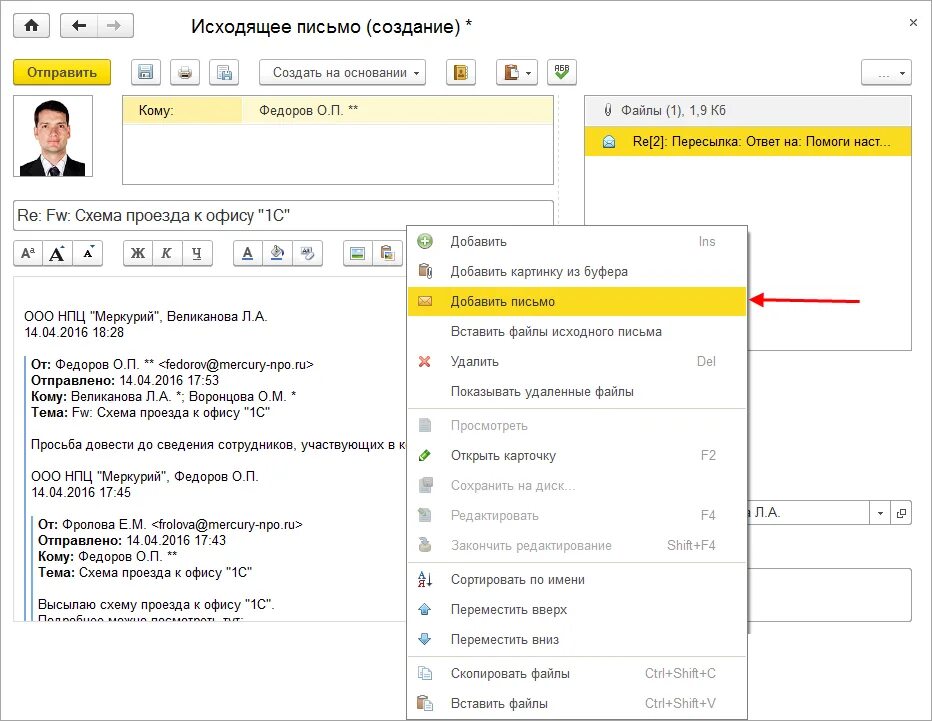Close the Исходящее письмо window
This screenshot has height=721, width=932.
(913, 23)
